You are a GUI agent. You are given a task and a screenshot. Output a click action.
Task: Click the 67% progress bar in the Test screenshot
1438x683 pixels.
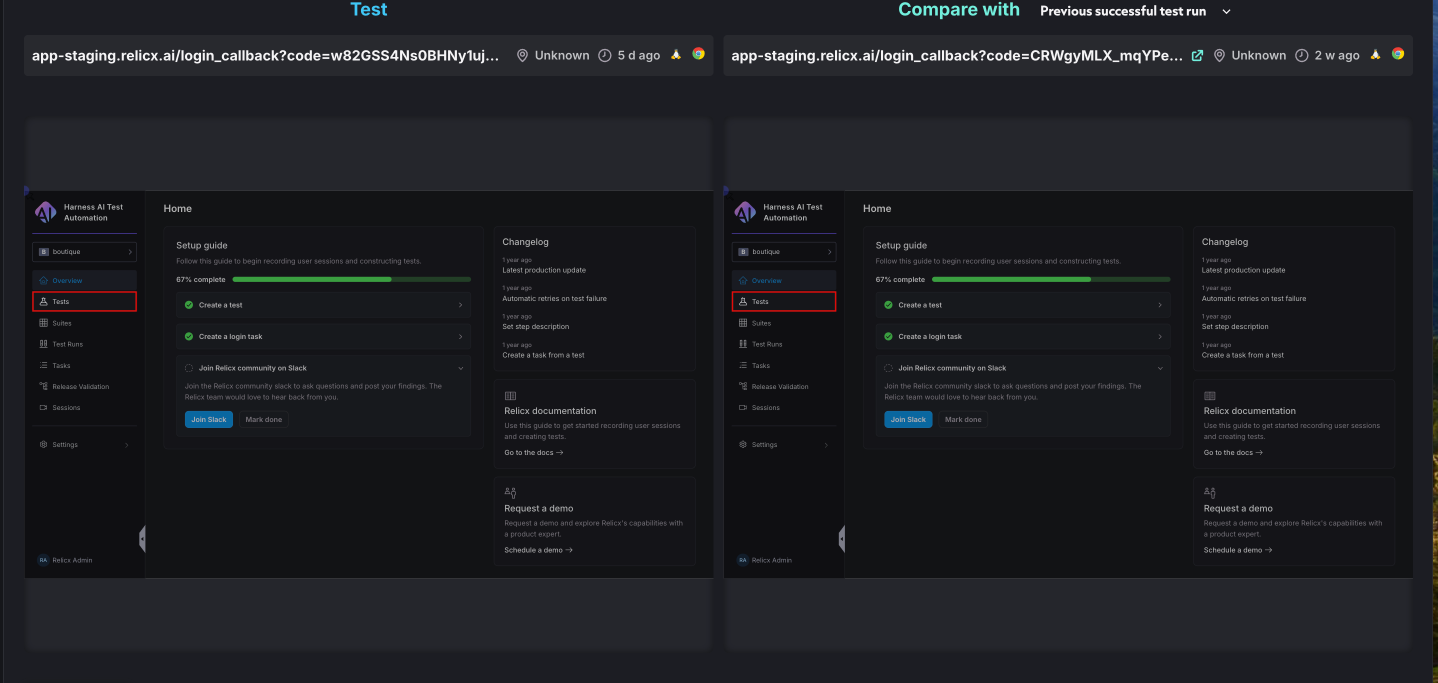(x=351, y=280)
